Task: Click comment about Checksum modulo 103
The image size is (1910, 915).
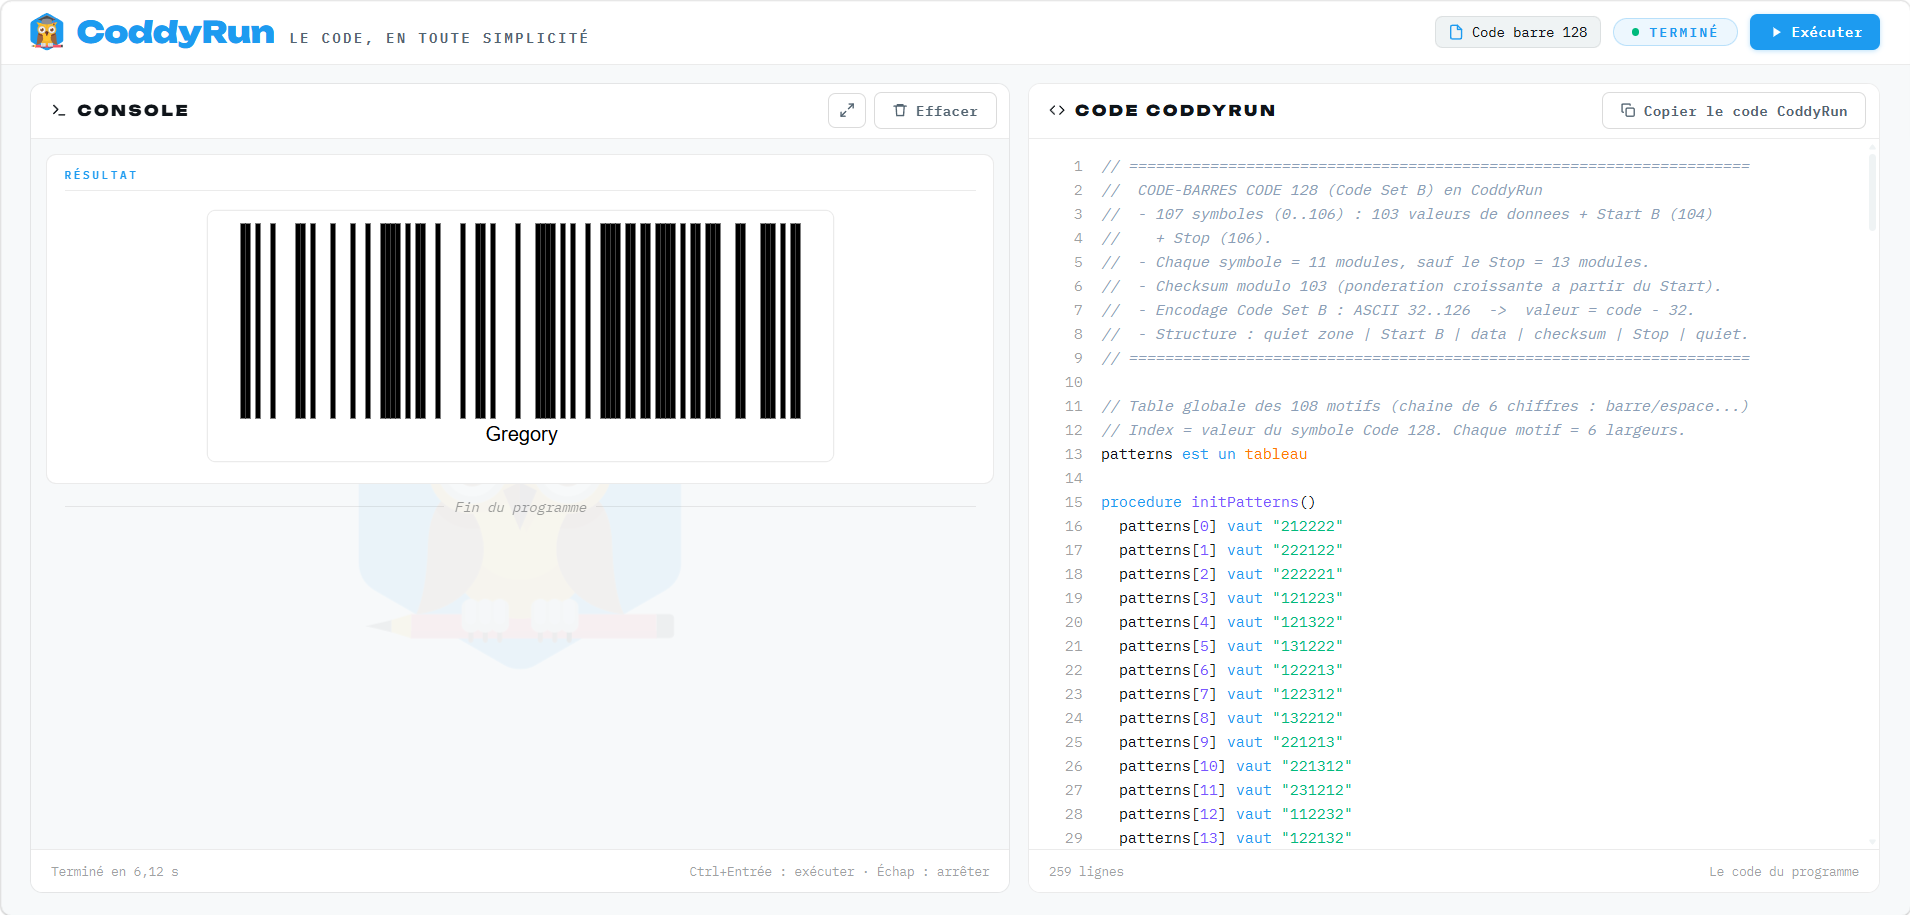Action: 1411,286
